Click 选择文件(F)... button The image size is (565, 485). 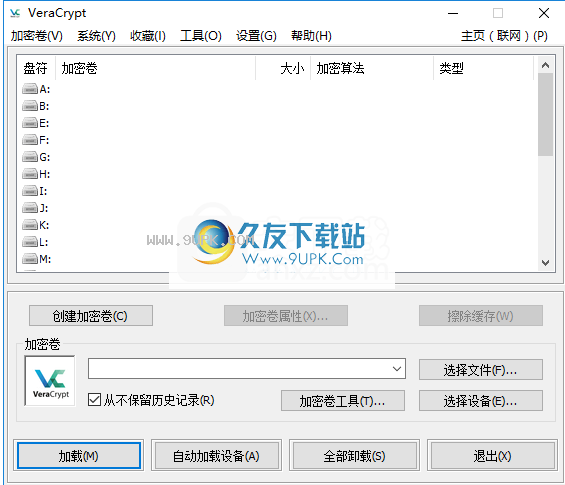(x=481, y=369)
